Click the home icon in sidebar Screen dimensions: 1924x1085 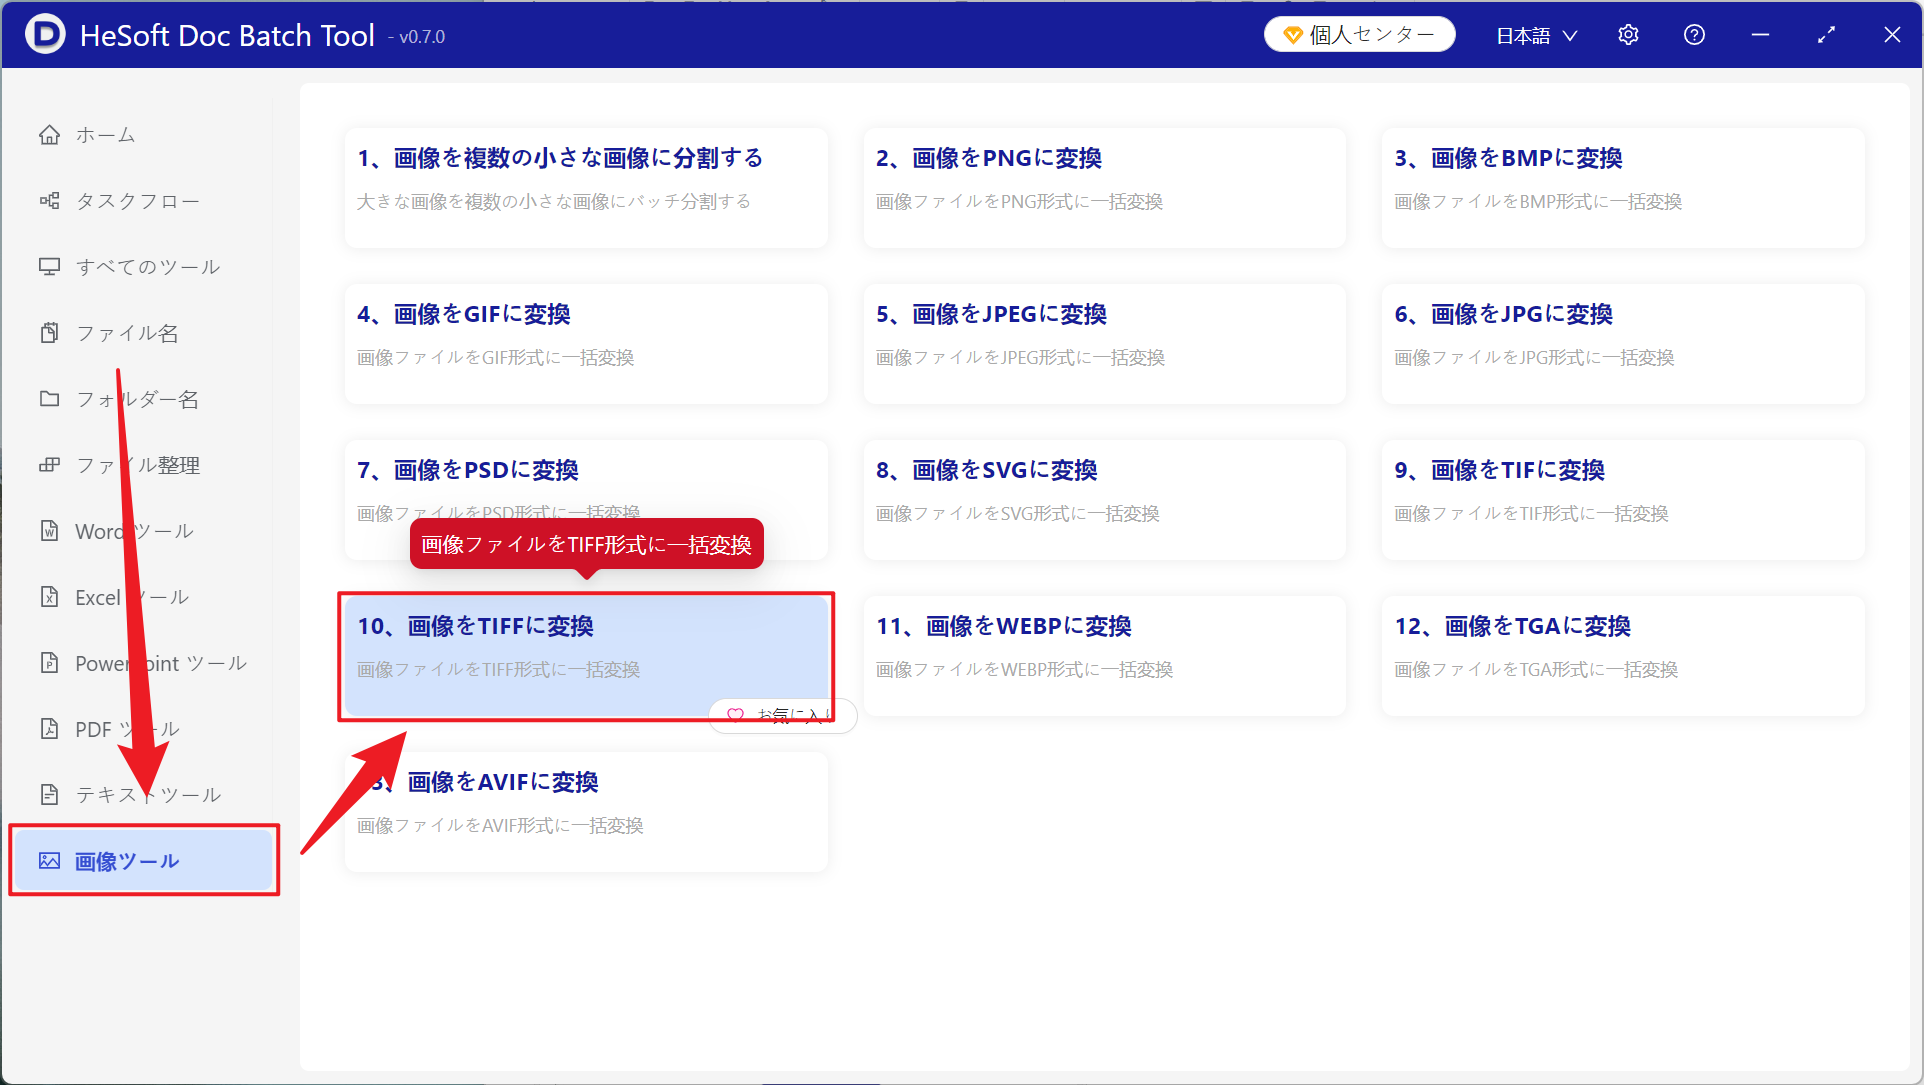[x=49, y=135]
